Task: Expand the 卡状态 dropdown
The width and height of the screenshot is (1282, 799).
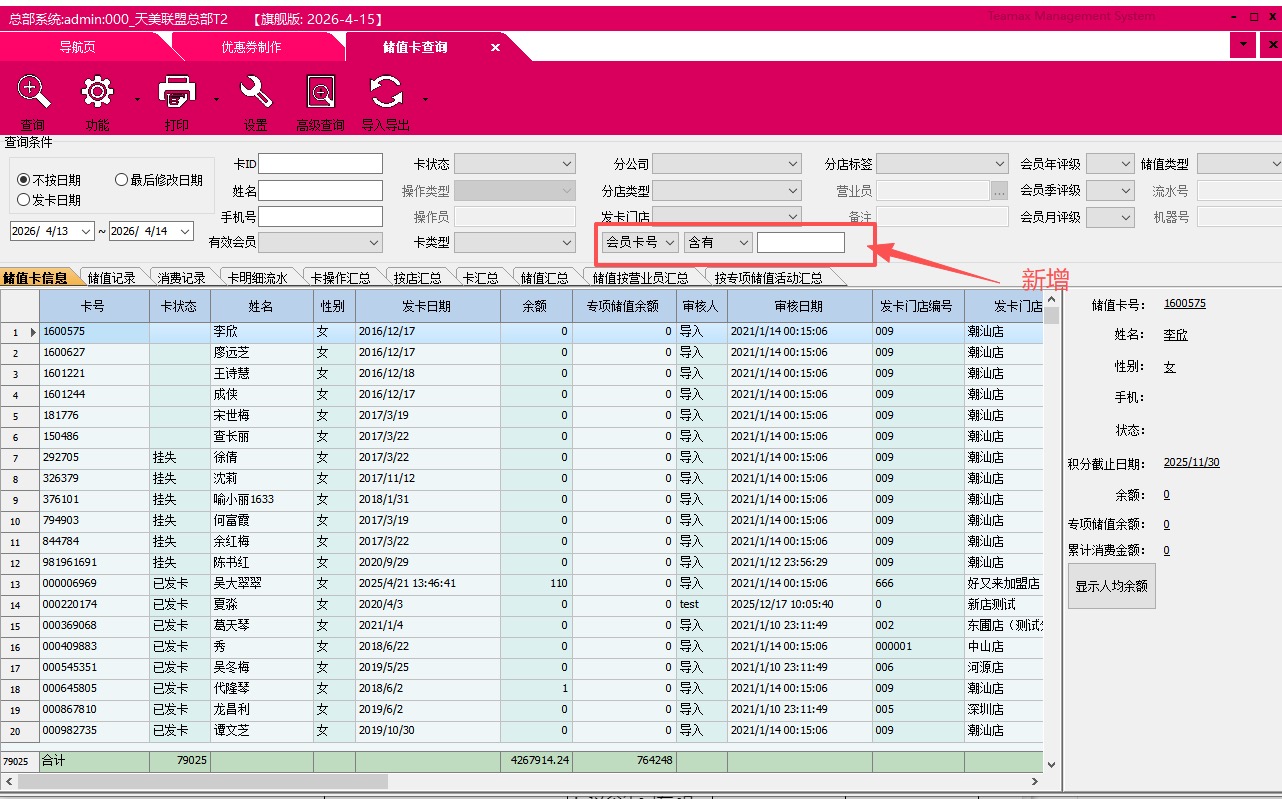Action: coord(567,164)
